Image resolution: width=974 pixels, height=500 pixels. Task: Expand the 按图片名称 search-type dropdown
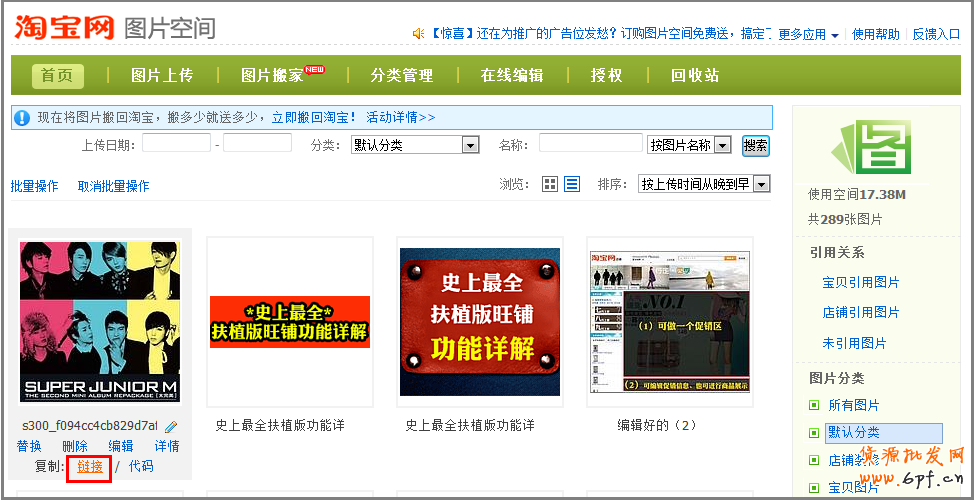coord(722,145)
